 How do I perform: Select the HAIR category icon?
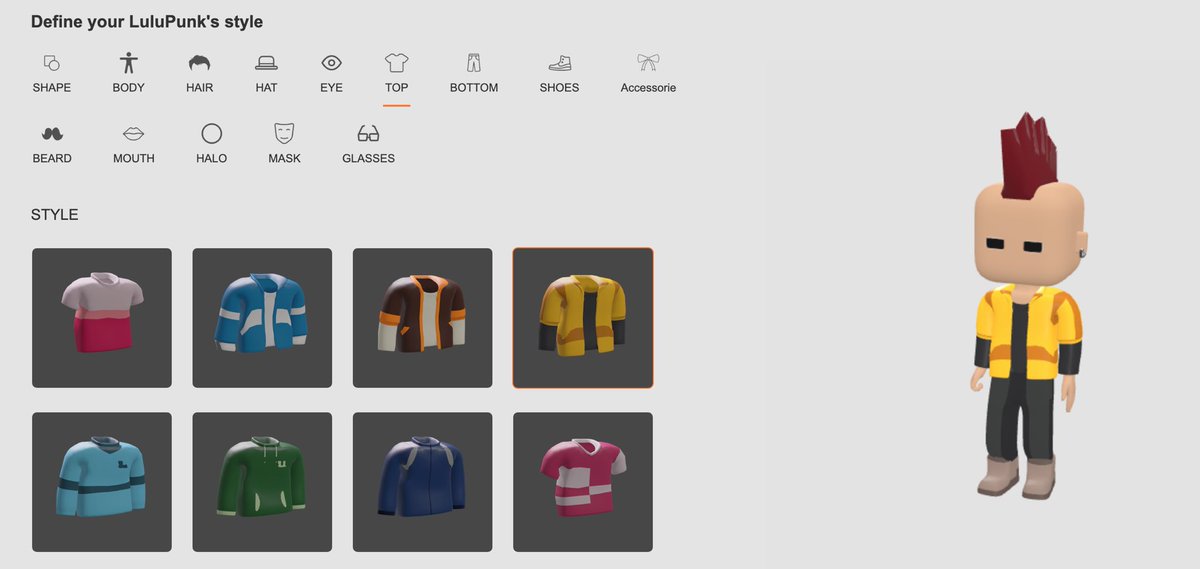[200, 63]
